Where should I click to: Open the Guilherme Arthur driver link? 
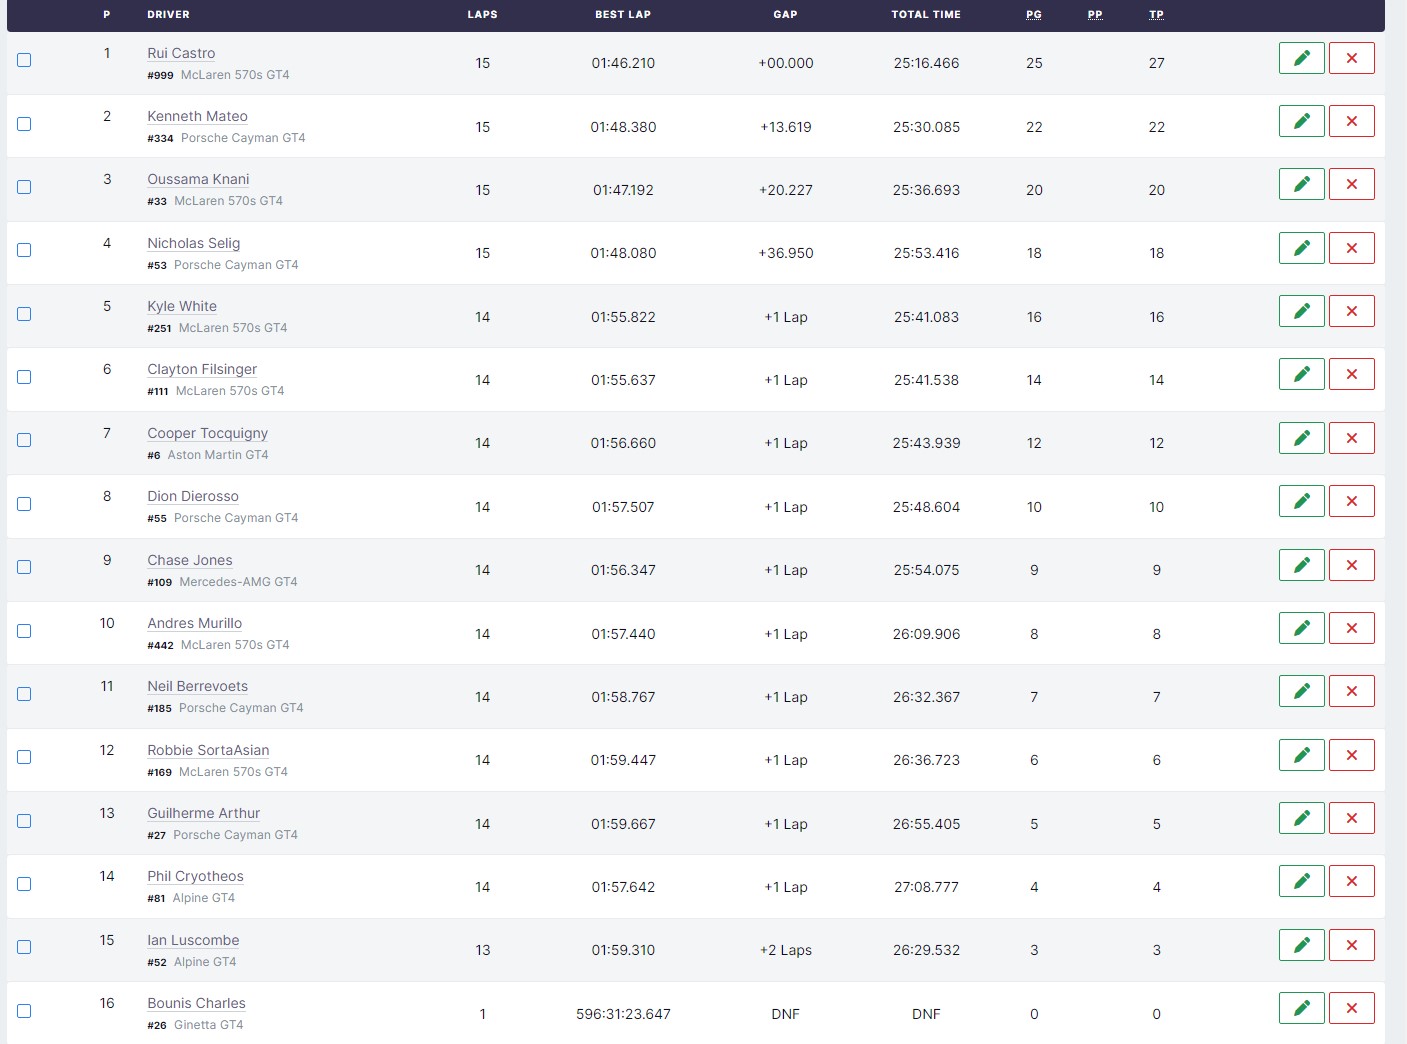[x=203, y=813]
